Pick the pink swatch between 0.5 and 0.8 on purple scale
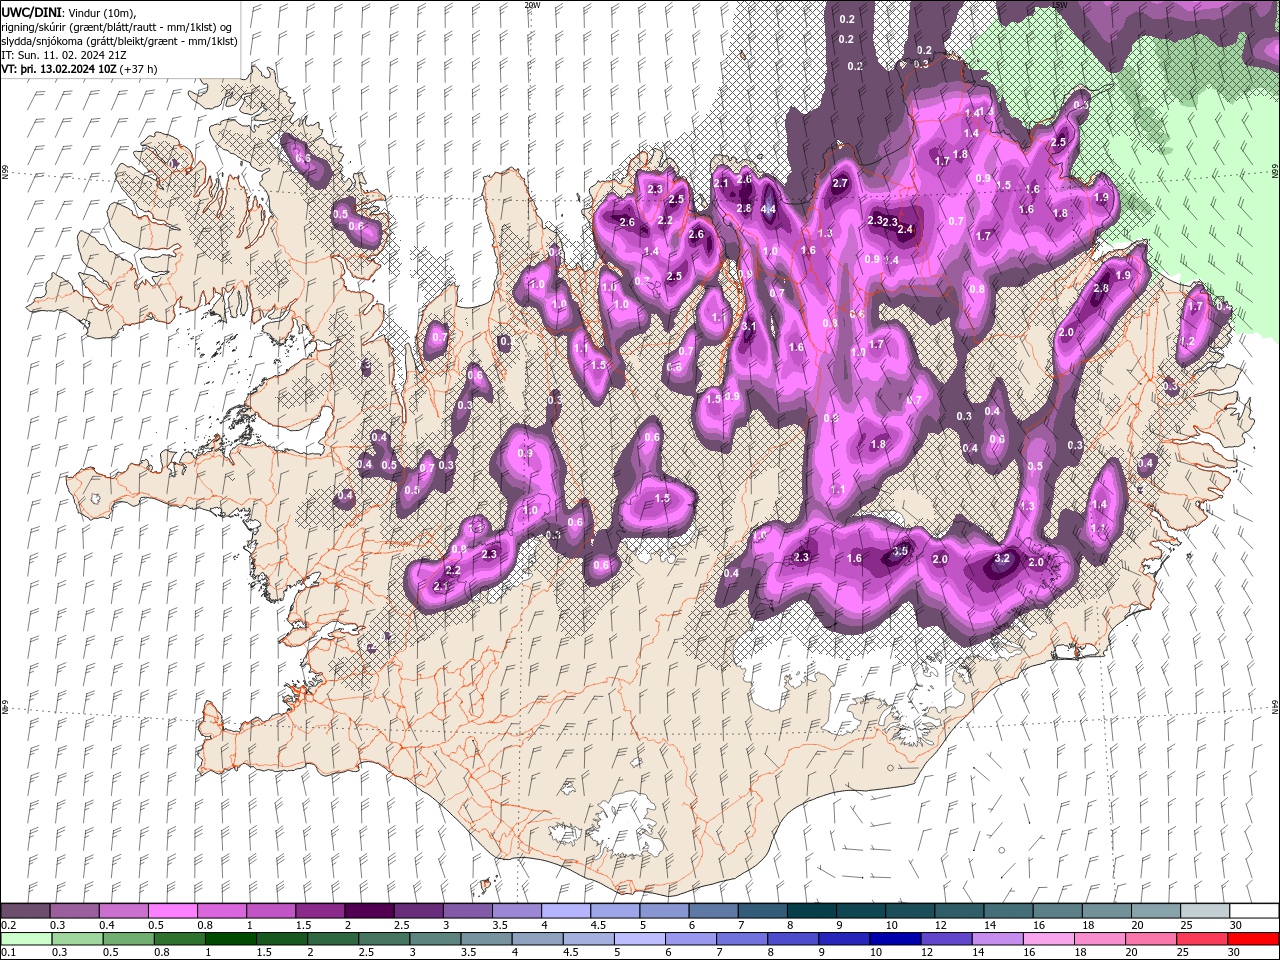Viewport: 1280px width, 960px height. pos(172,911)
